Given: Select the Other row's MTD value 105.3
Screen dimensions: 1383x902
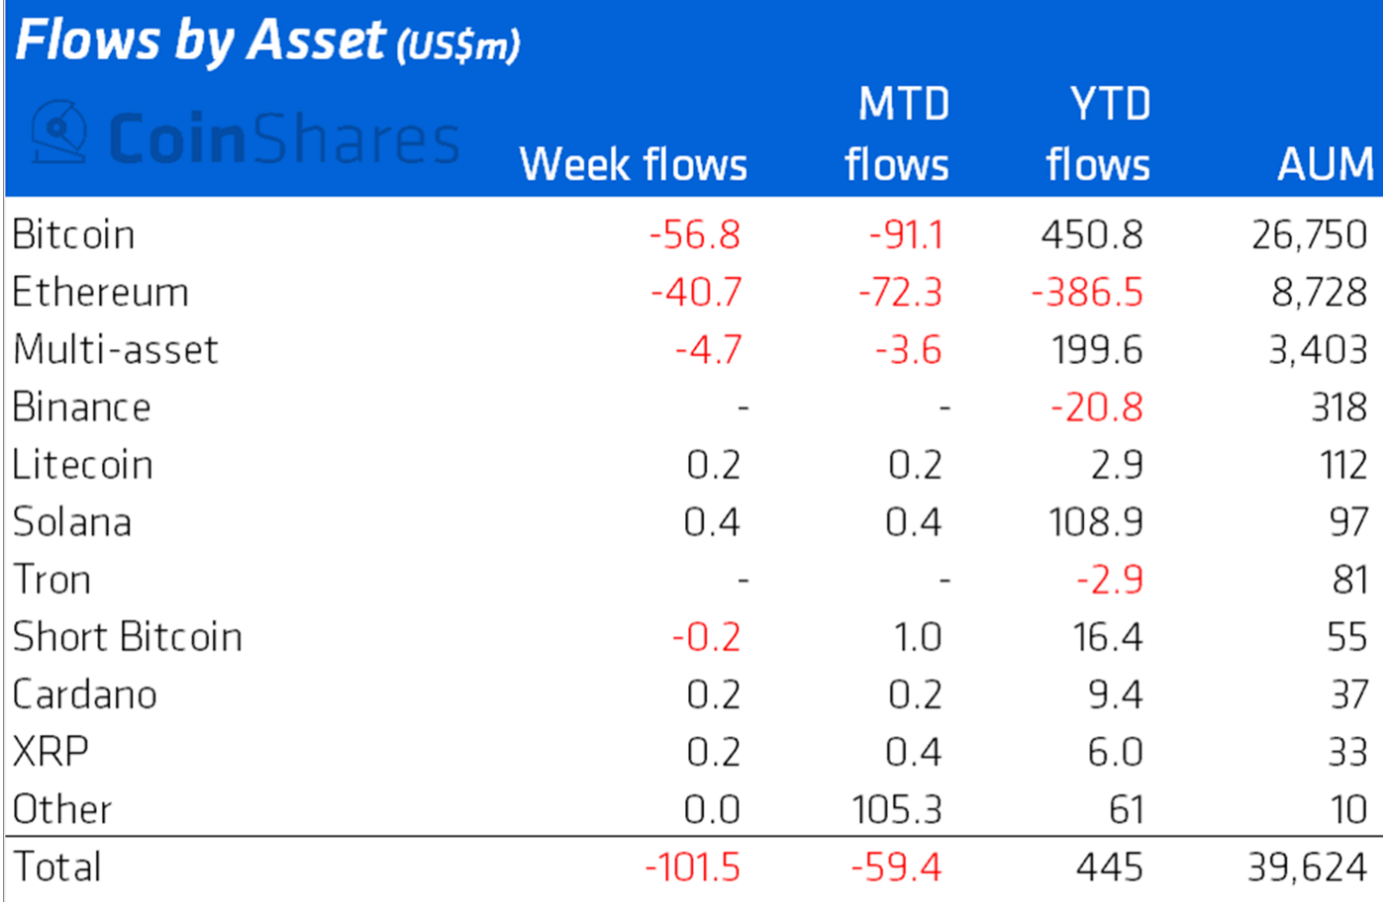Looking at the screenshot, I should tap(897, 810).
